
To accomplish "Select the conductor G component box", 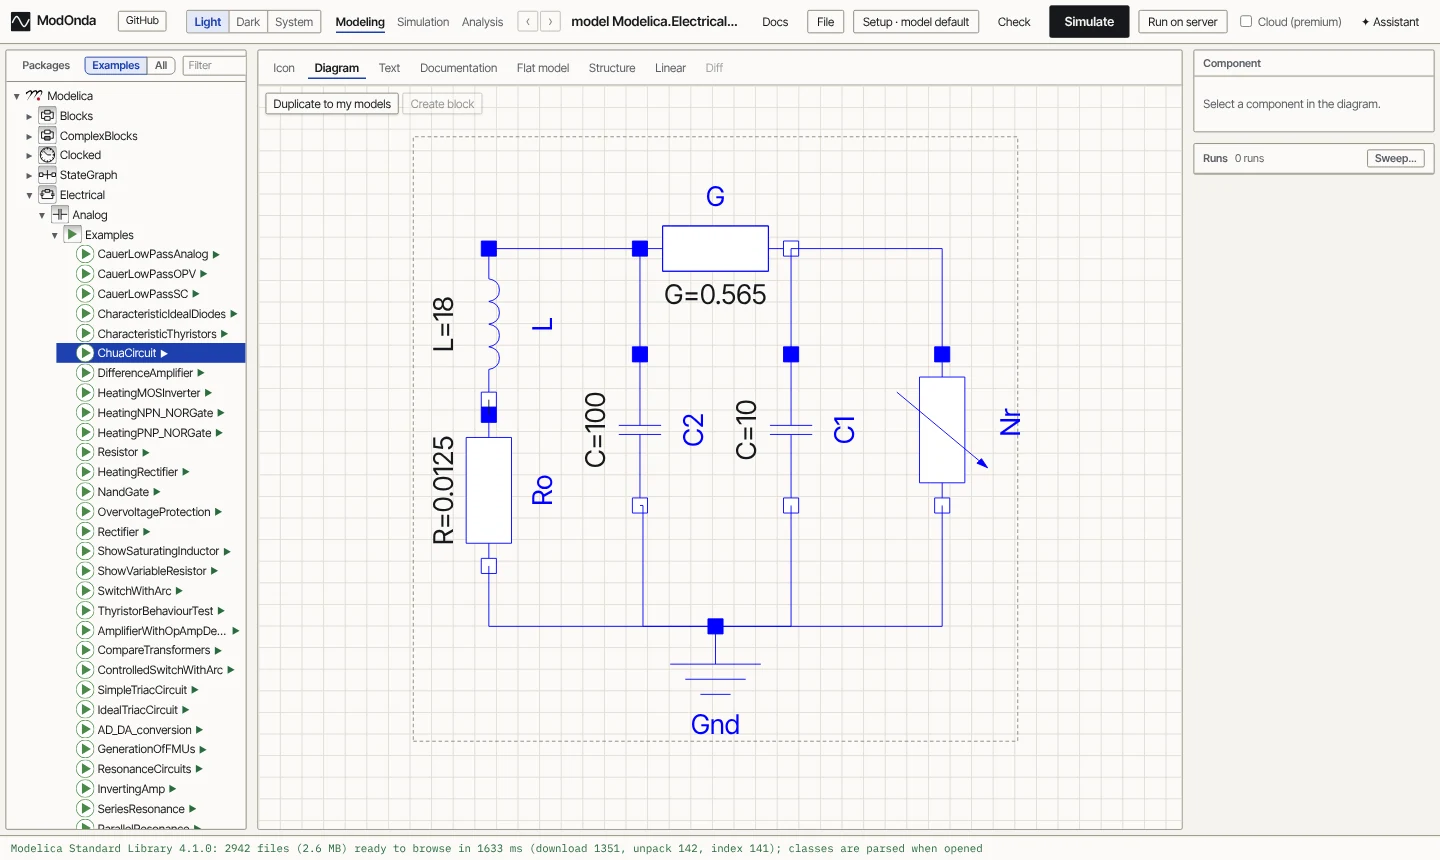I will 715,248.
